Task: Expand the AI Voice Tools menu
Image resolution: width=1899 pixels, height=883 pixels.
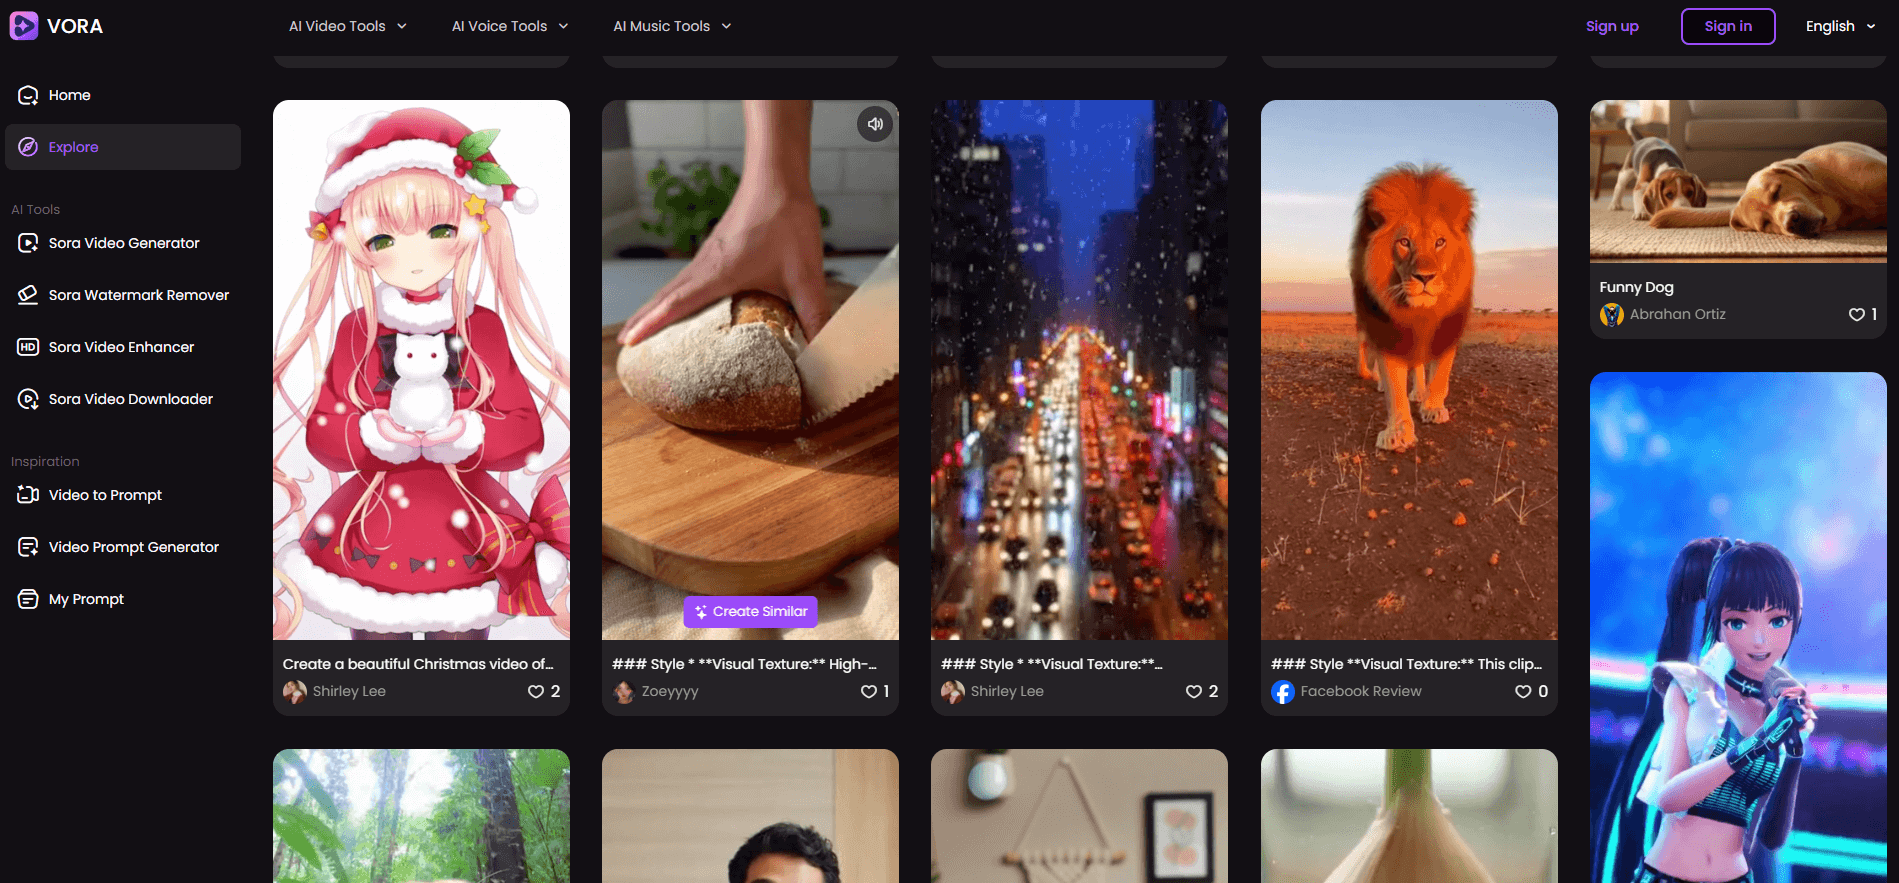Action: (509, 26)
